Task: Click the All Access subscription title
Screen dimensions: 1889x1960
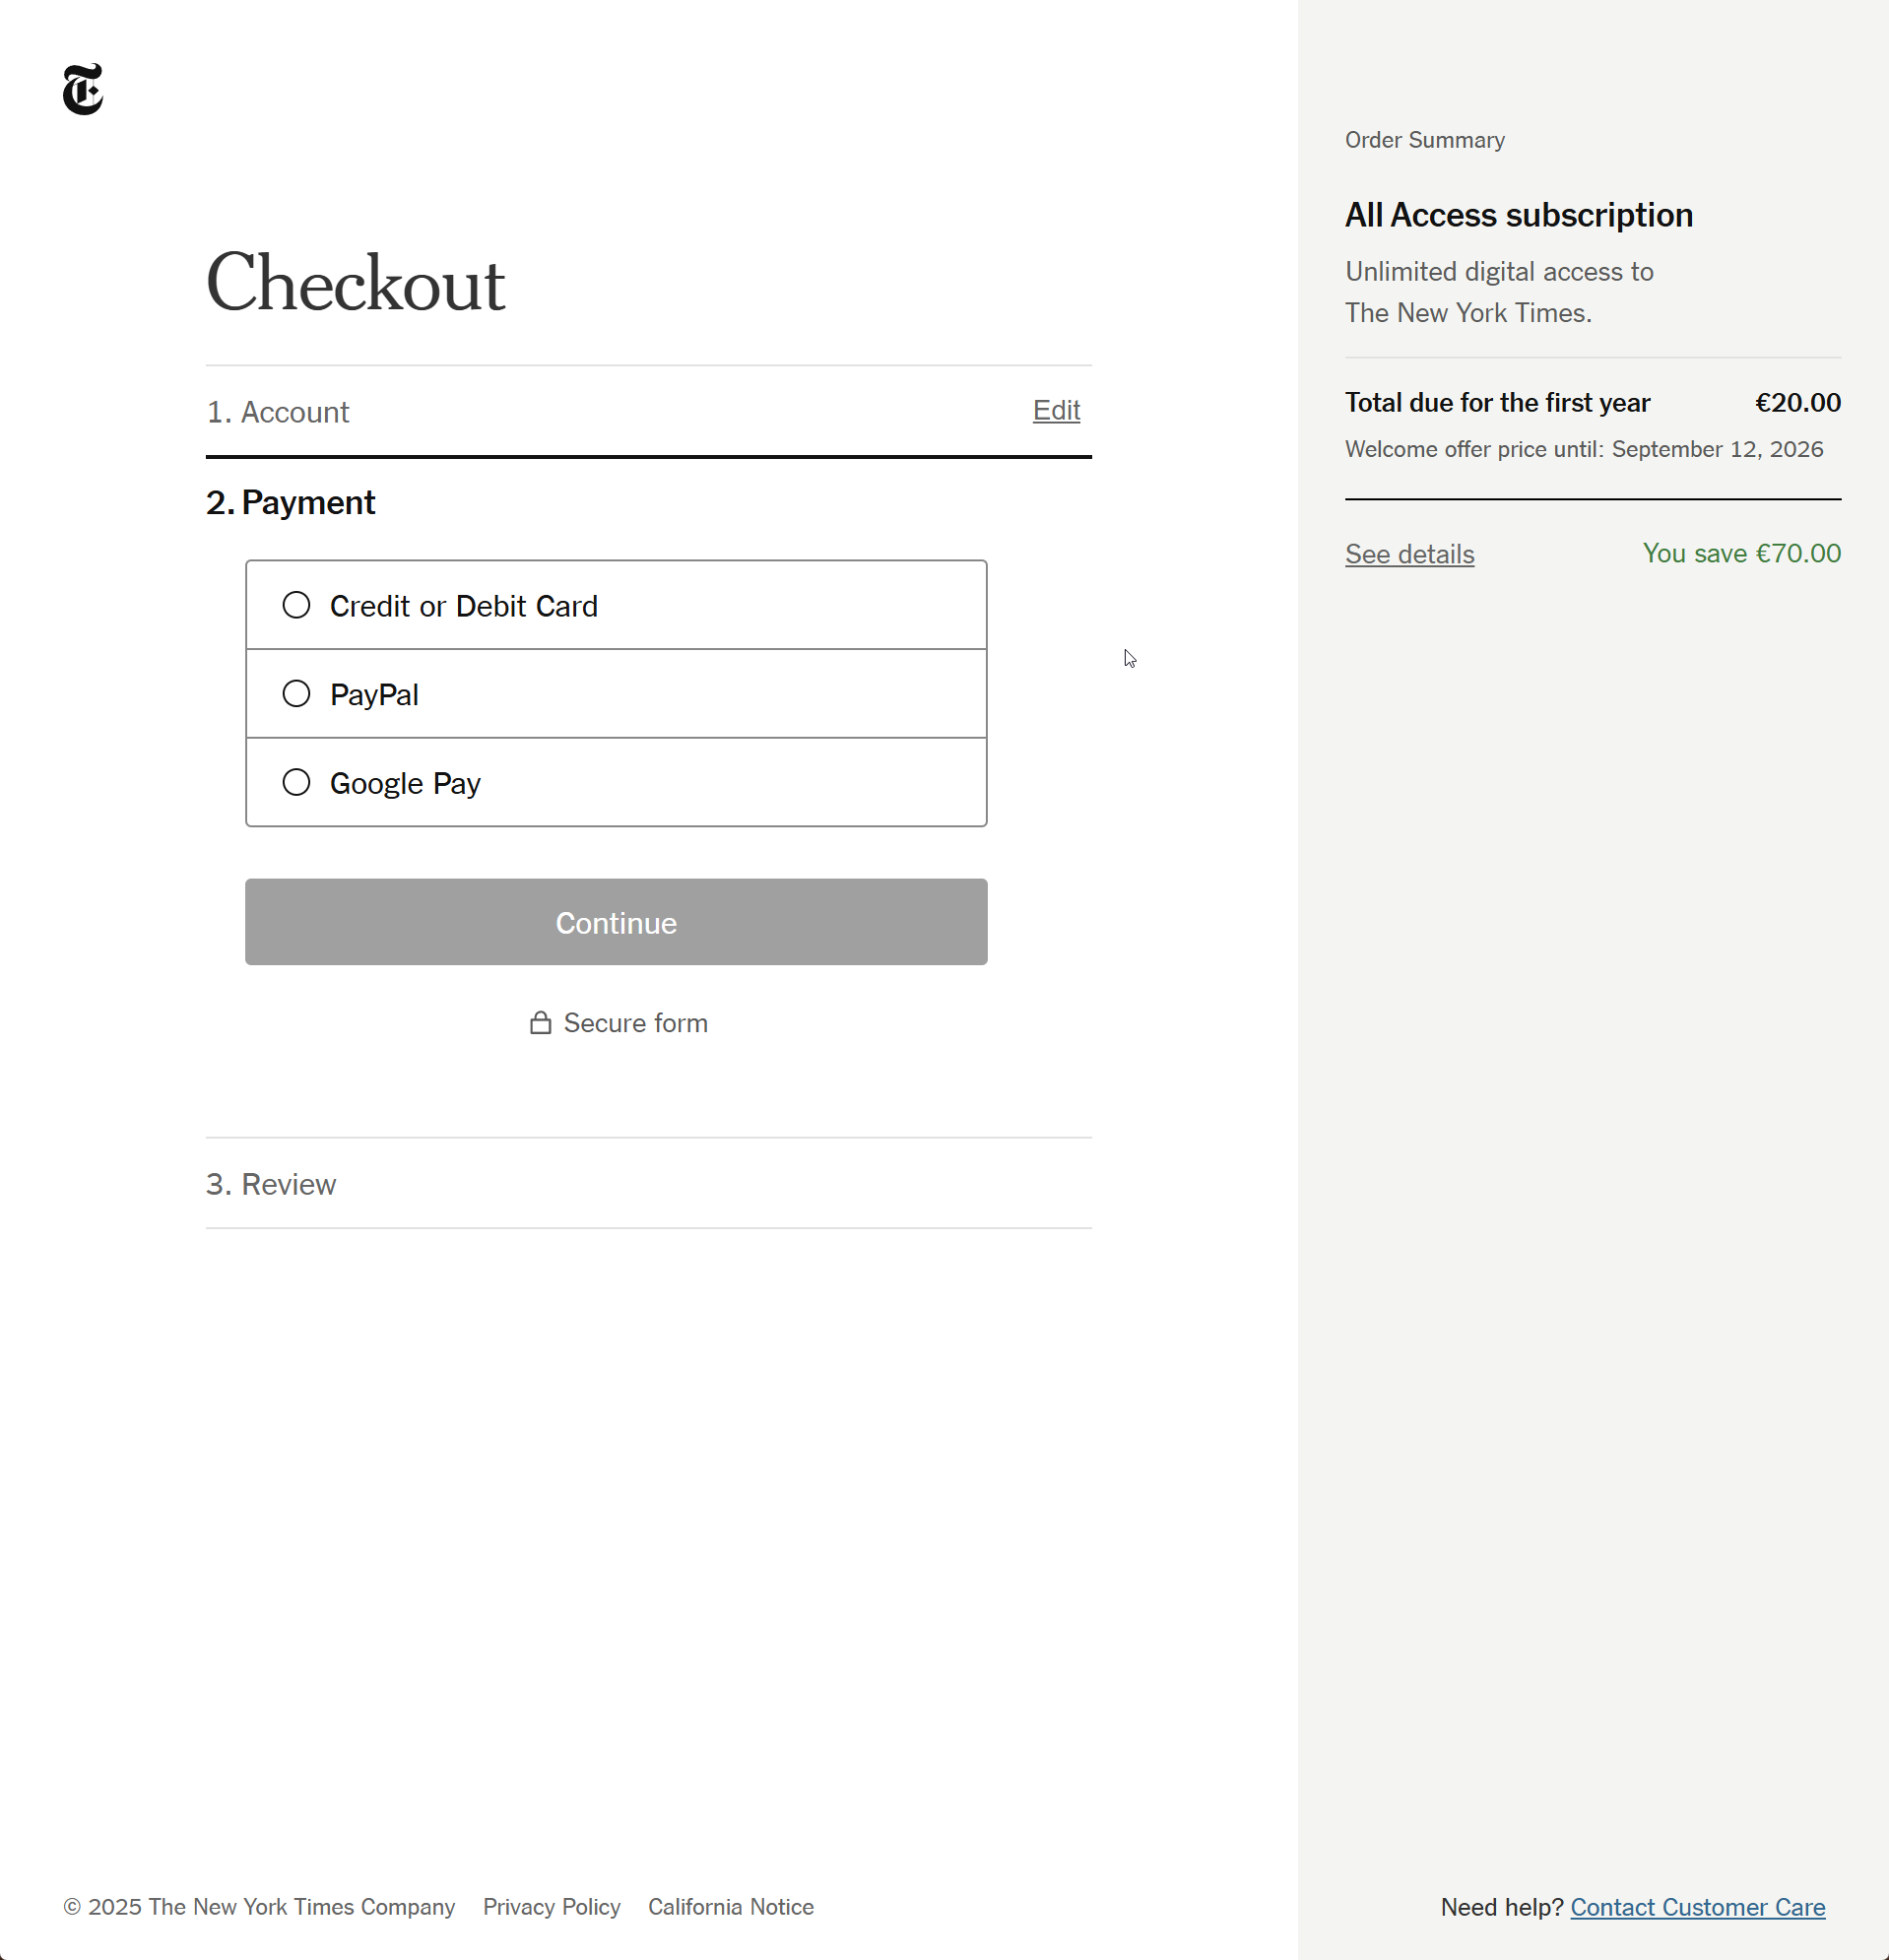Action: 1518,215
